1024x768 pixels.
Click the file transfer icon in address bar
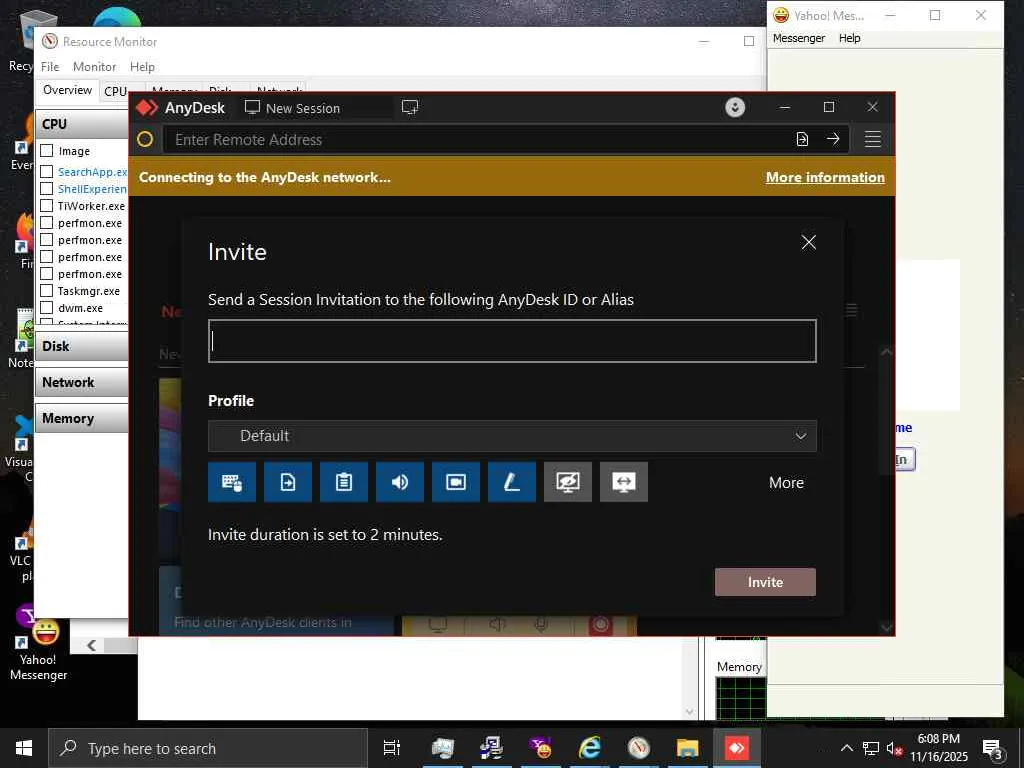click(803, 139)
